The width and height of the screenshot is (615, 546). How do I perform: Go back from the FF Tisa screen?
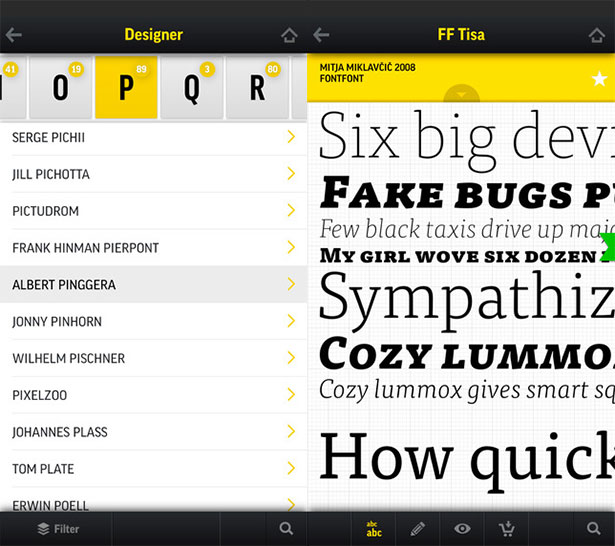point(321,35)
